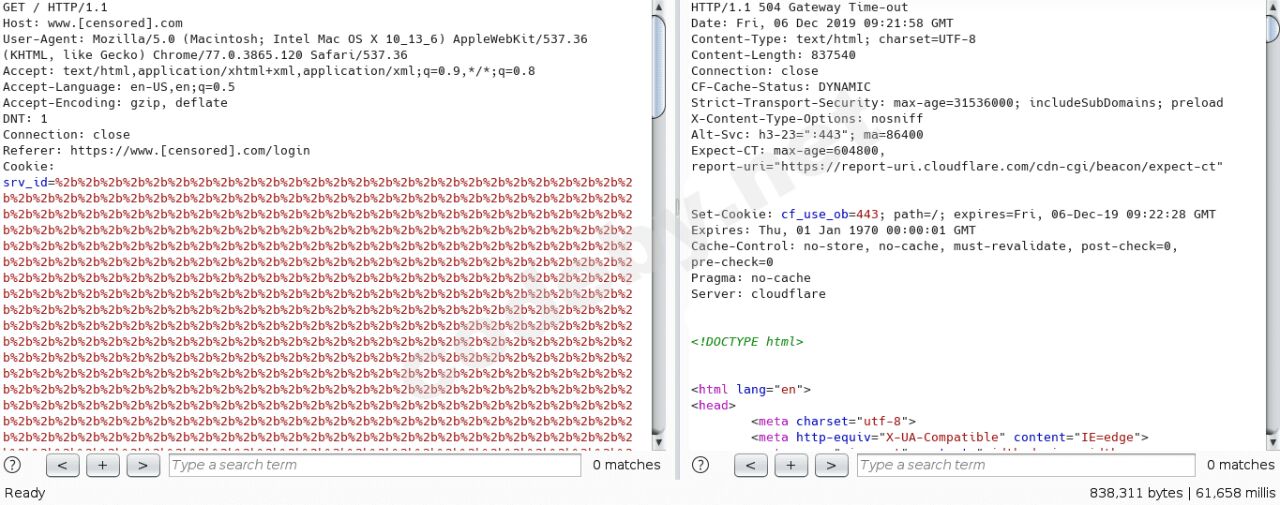Click the '<!DOCTYPE html>' line
This screenshot has height=505, width=1280.
pyautogui.click(x=747, y=343)
